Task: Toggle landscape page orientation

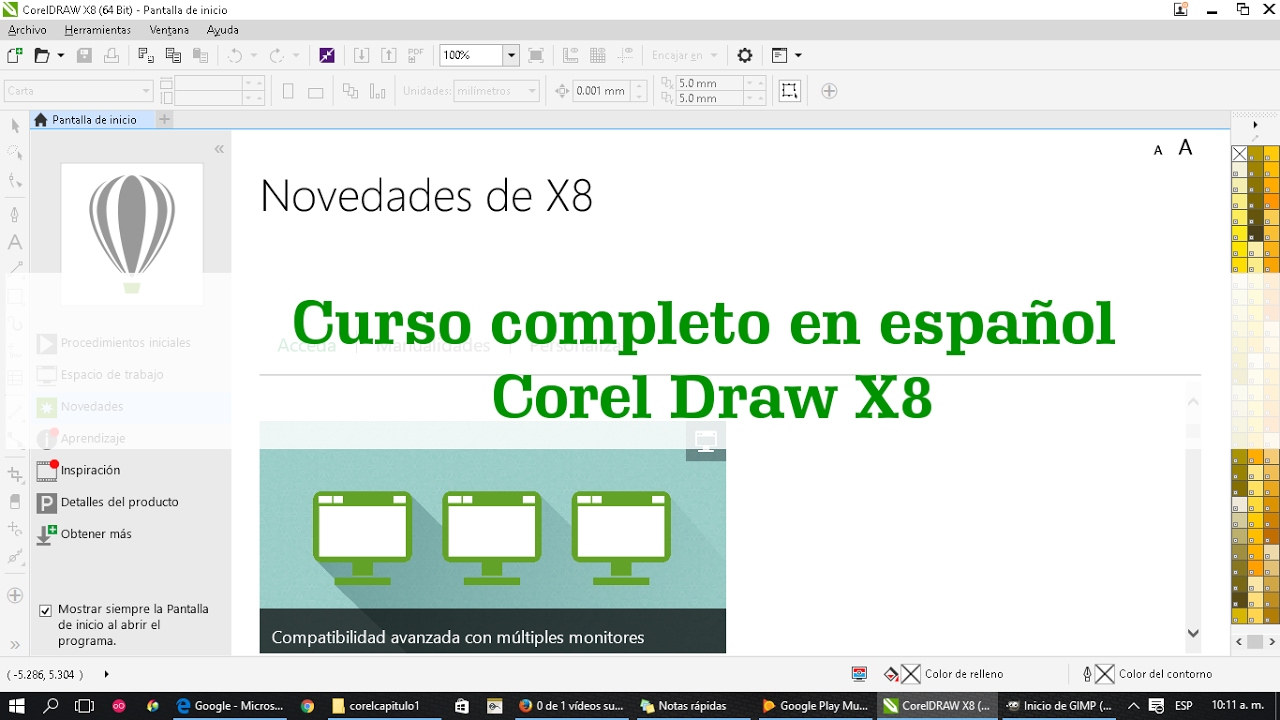Action: 315,92
